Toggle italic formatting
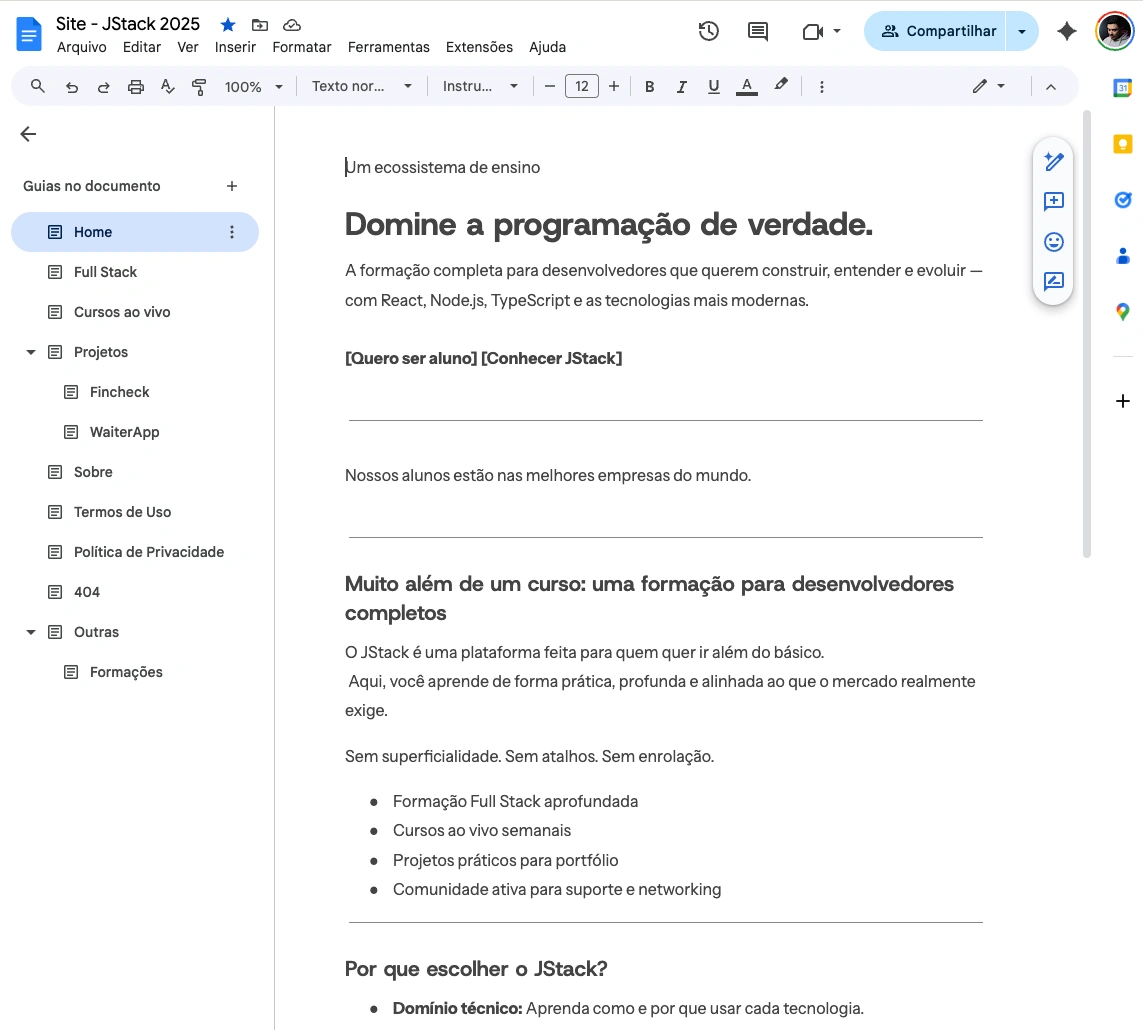This screenshot has height=1030, width=1143. [682, 87]
